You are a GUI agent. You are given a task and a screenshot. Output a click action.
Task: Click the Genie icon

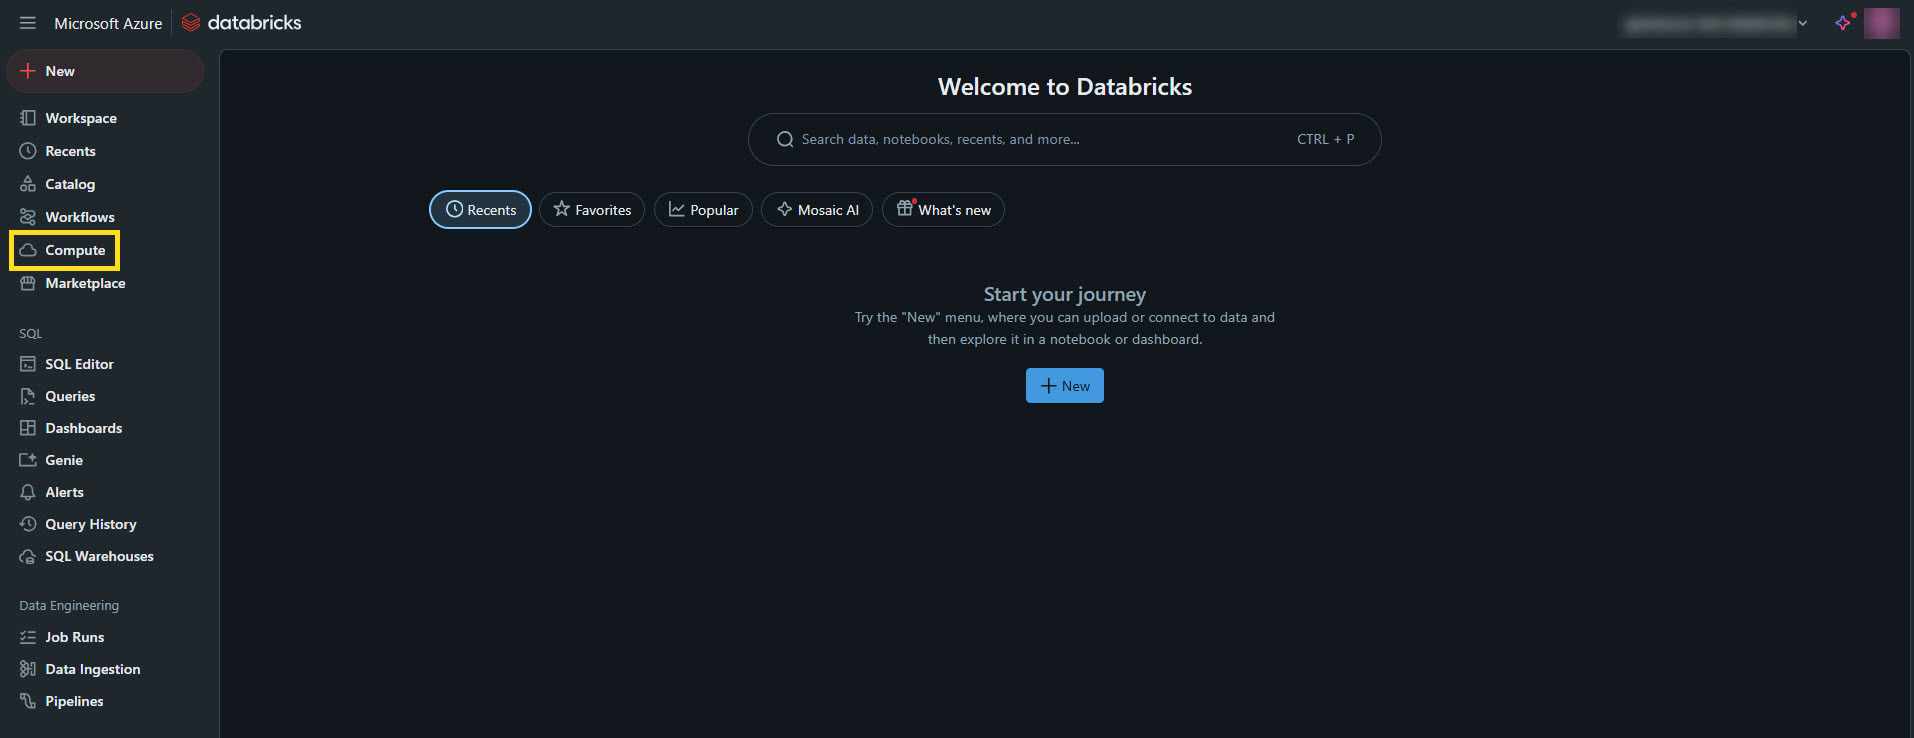pyautogui.click(x=28, y=460)
